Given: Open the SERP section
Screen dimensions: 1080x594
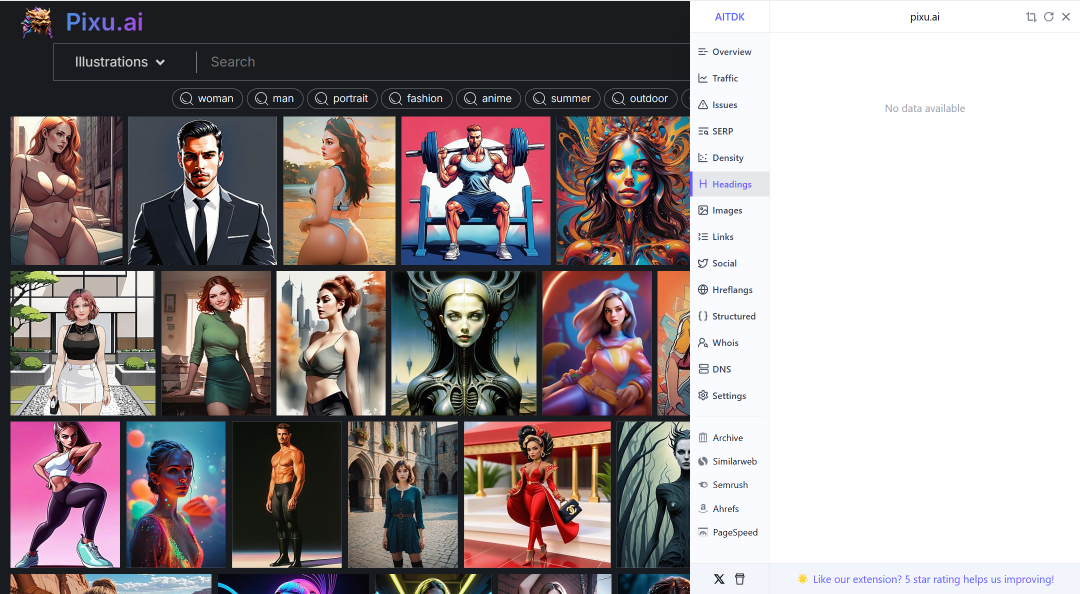Looking at the screenshot, I should point(729,131).
